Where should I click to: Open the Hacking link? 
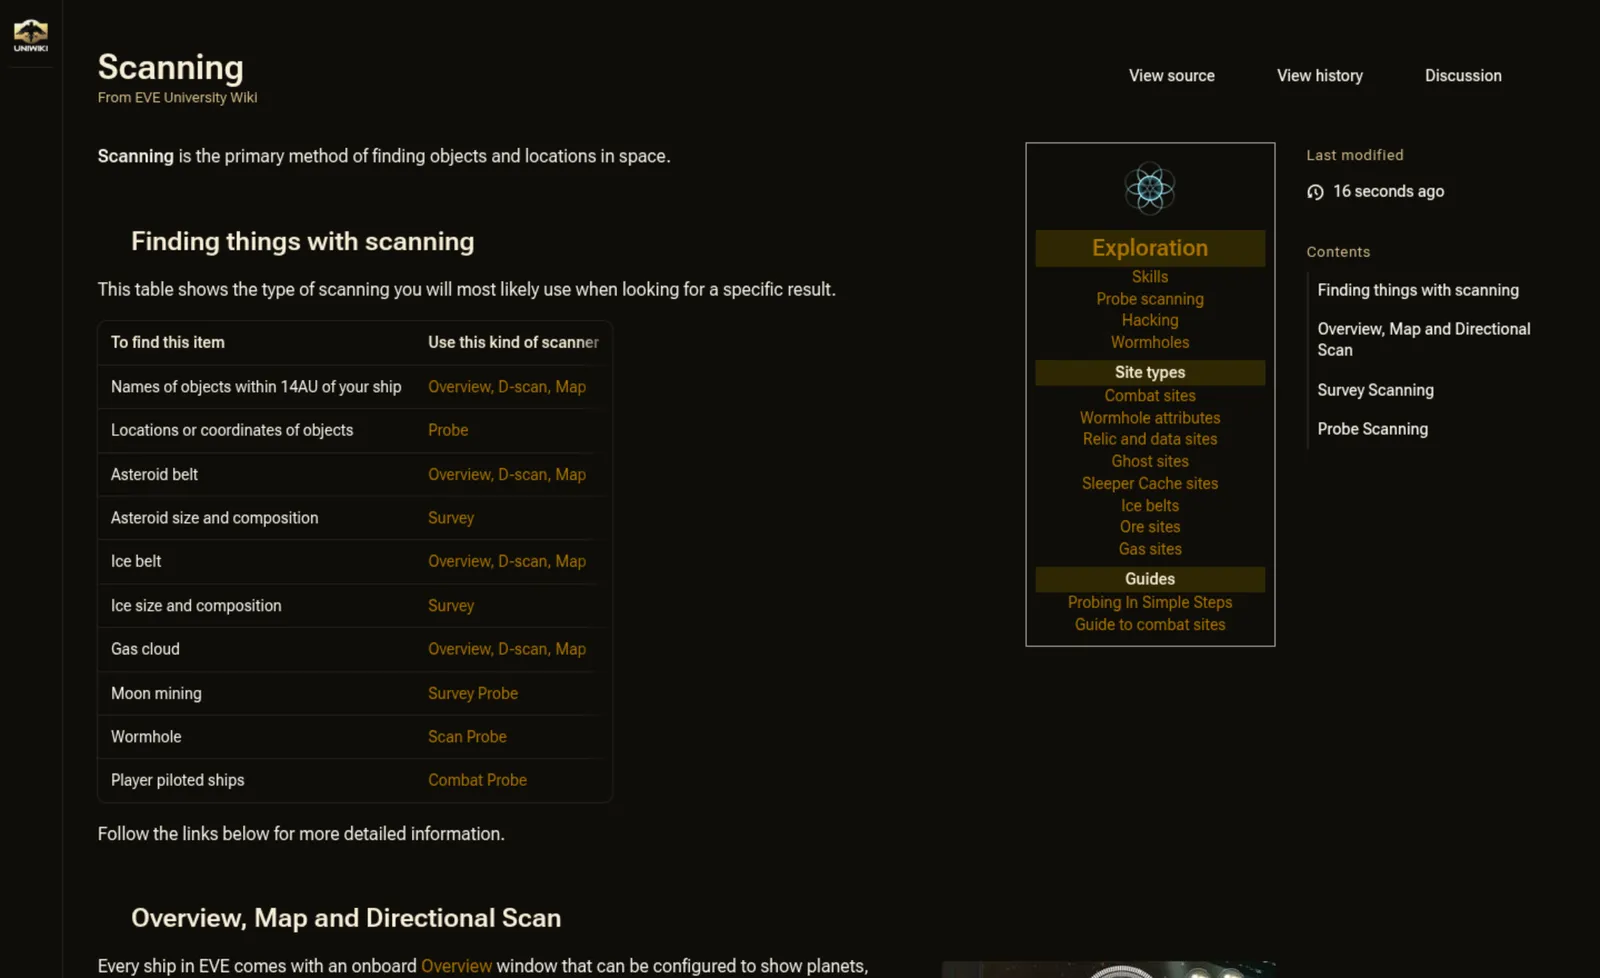click(1150, 320)
